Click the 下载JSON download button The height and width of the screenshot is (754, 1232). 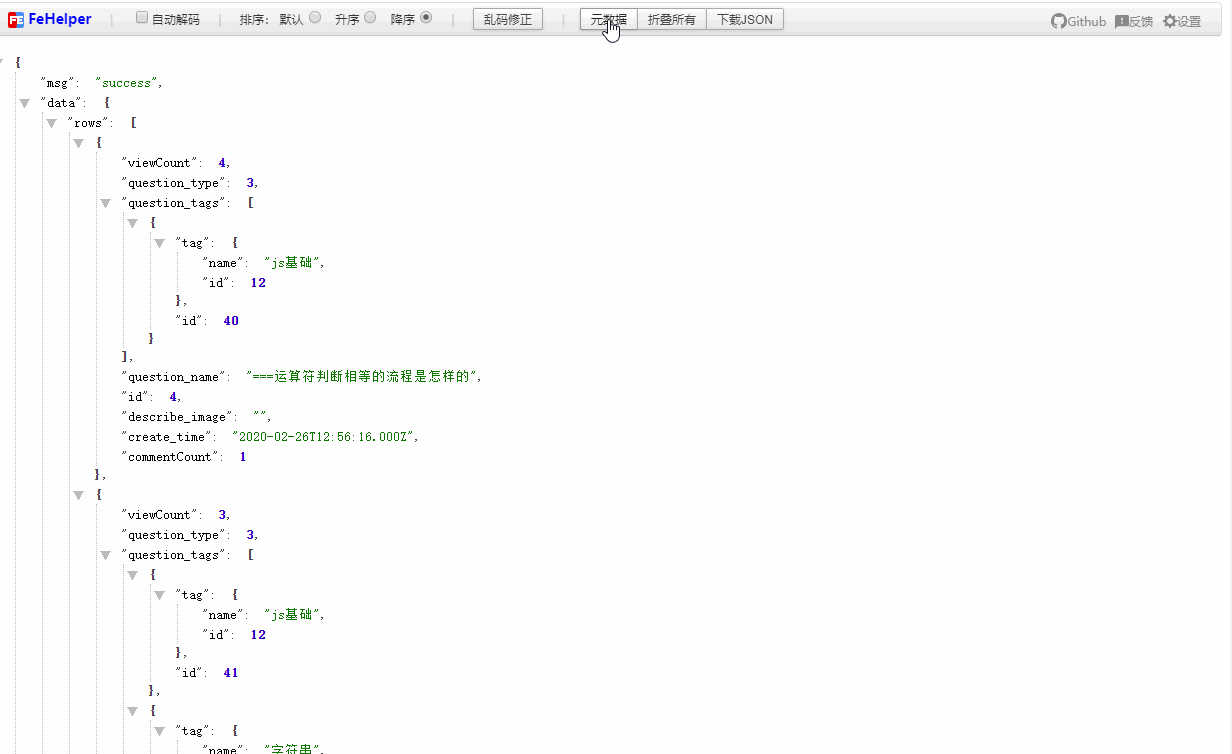pyautogui.click(x=745, y=20)
